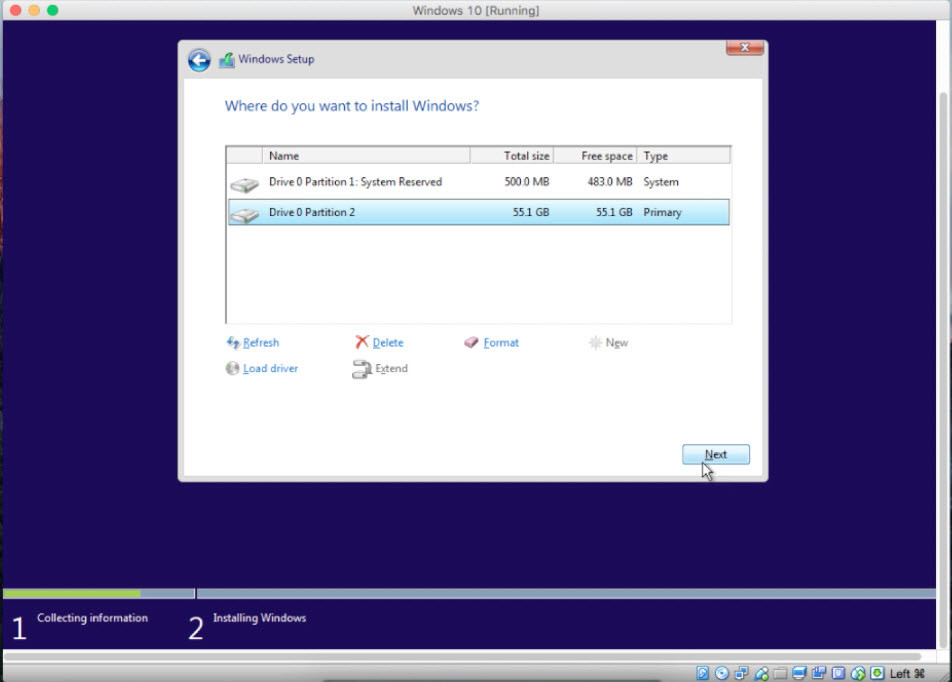The width and height of the screenshot is (952, 682).
Task: Click the Format link
Action: 501,343
